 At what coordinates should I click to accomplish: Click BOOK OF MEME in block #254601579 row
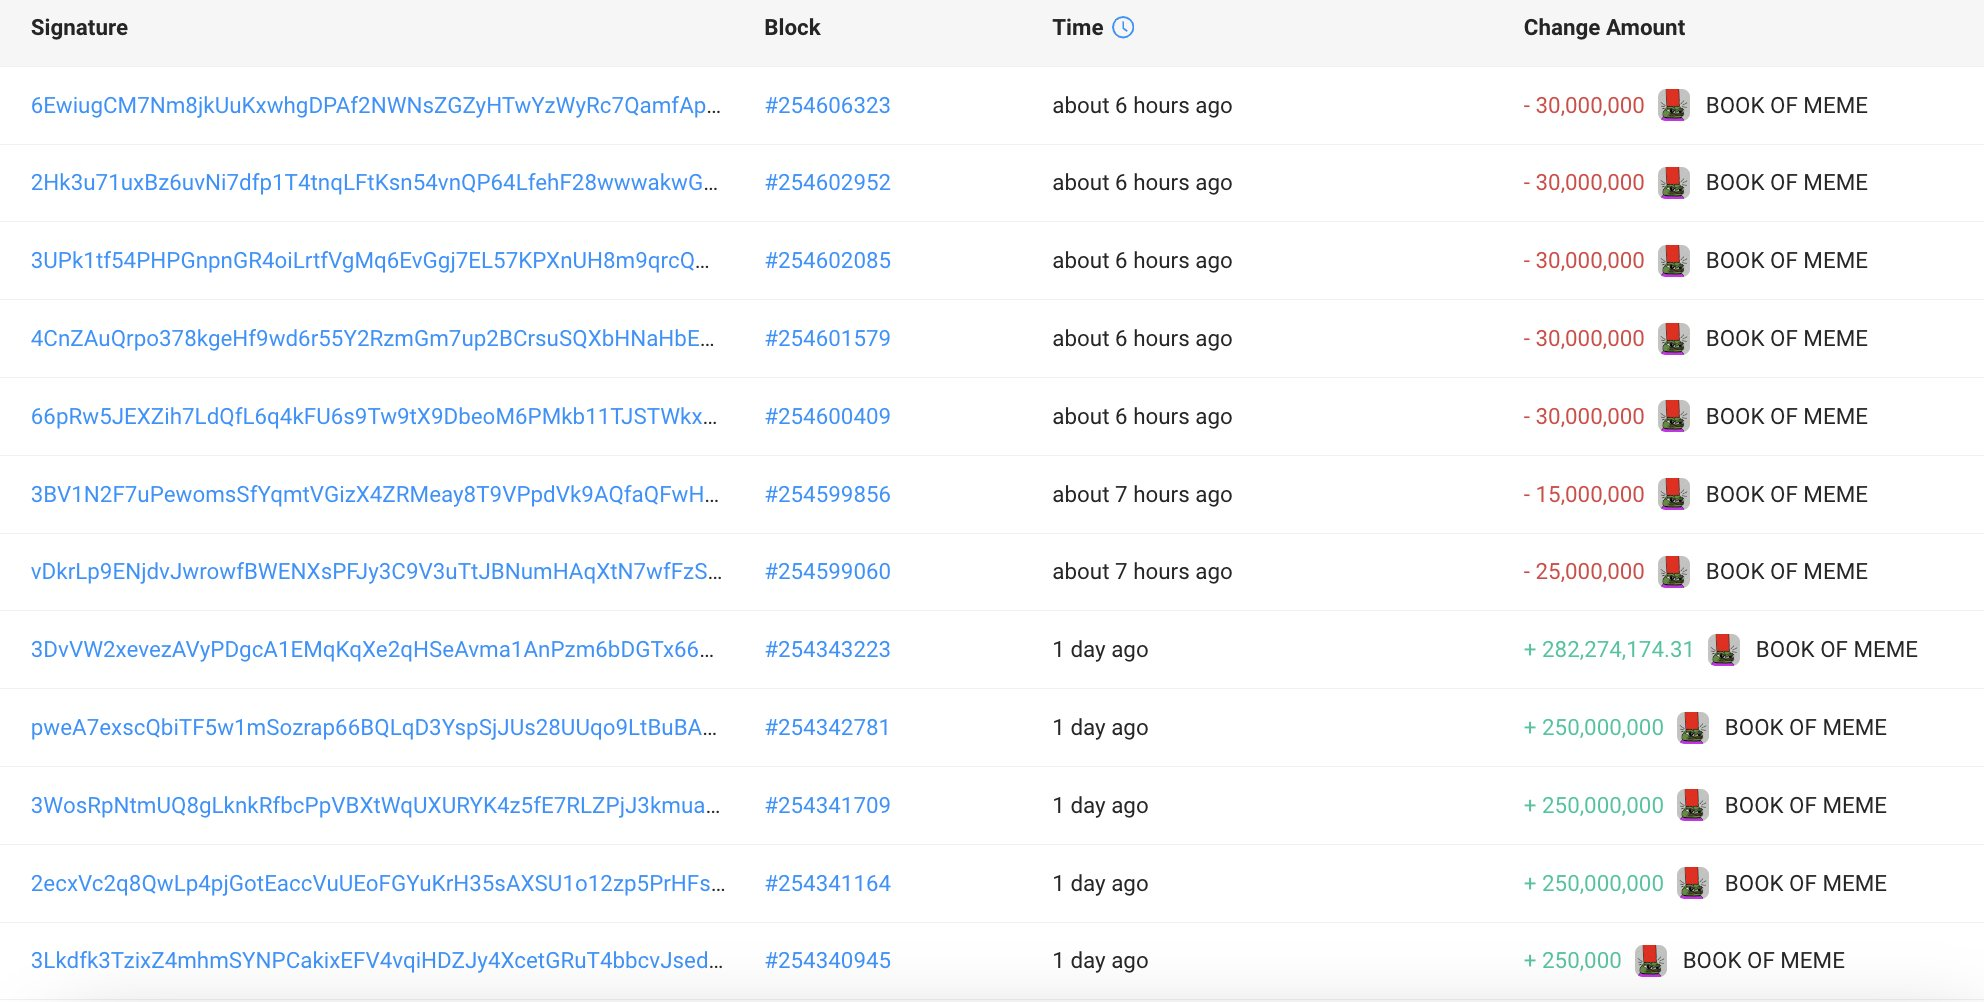tap(1787, 339)
